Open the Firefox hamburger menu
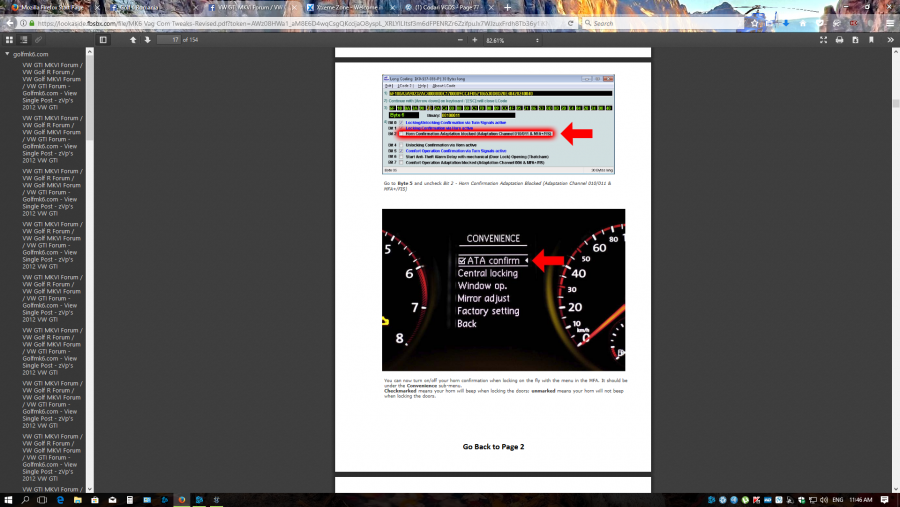 tap(890, 24)
